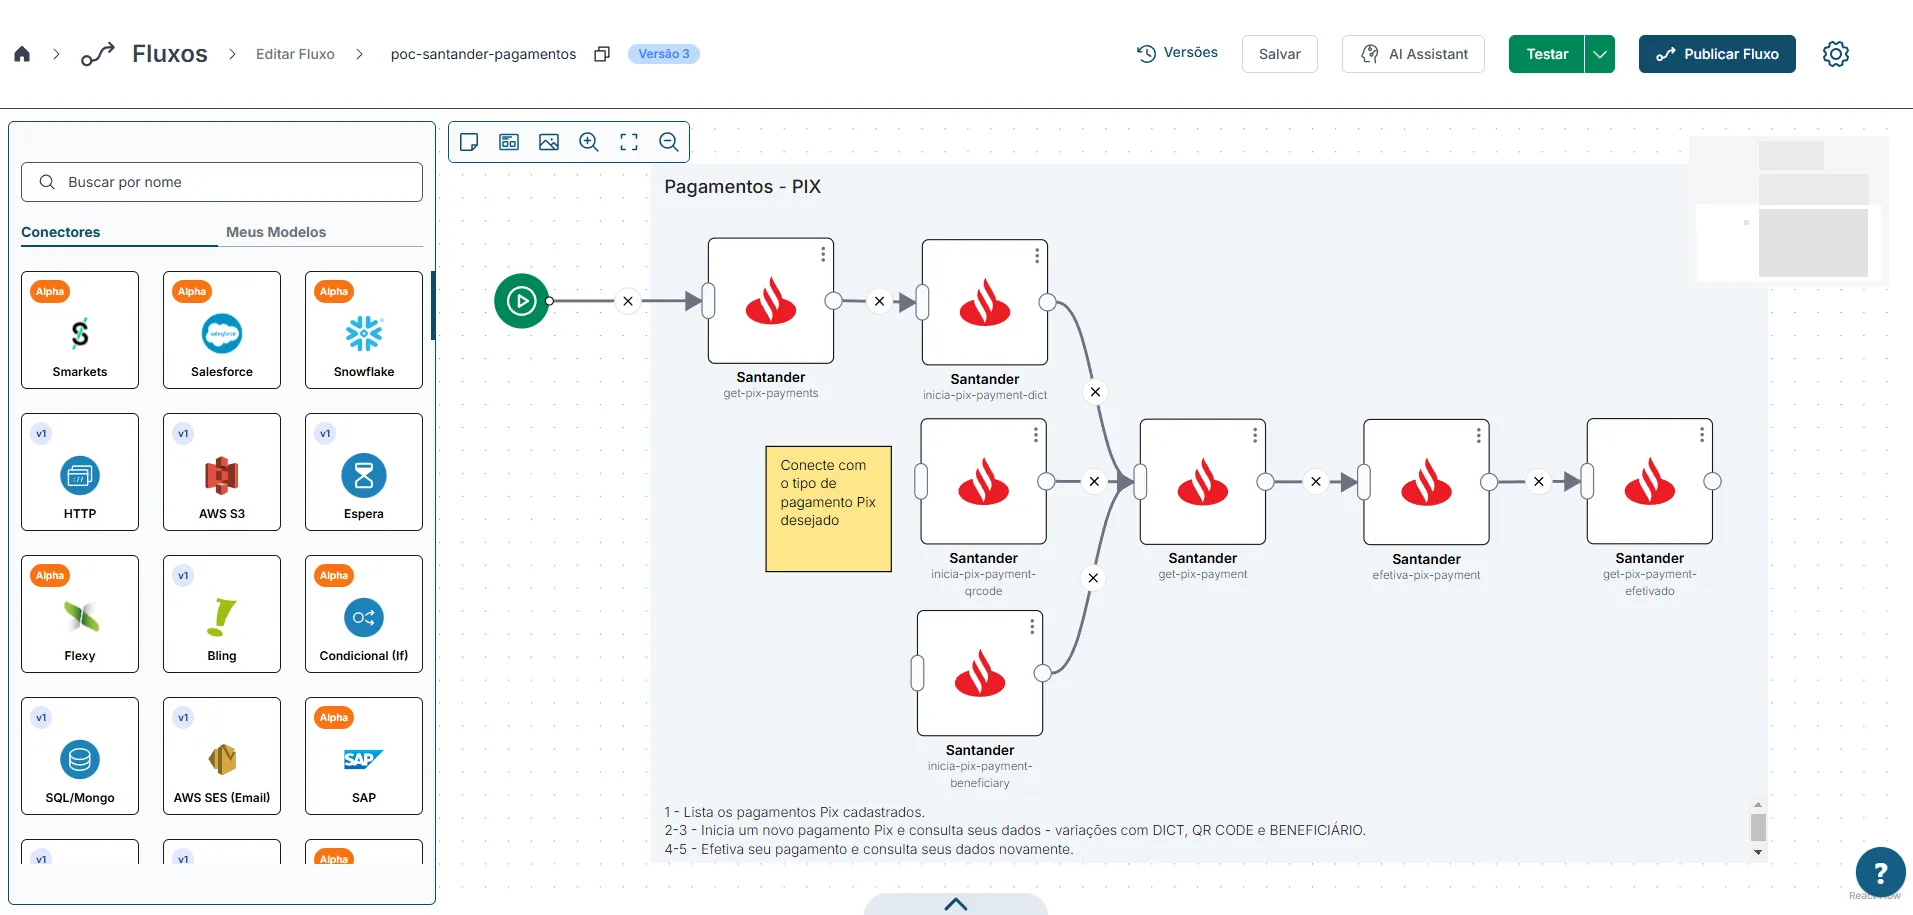The image size is (1913, 915).
Task: Click the Buscar por nome search field
Action: point(222,182)
